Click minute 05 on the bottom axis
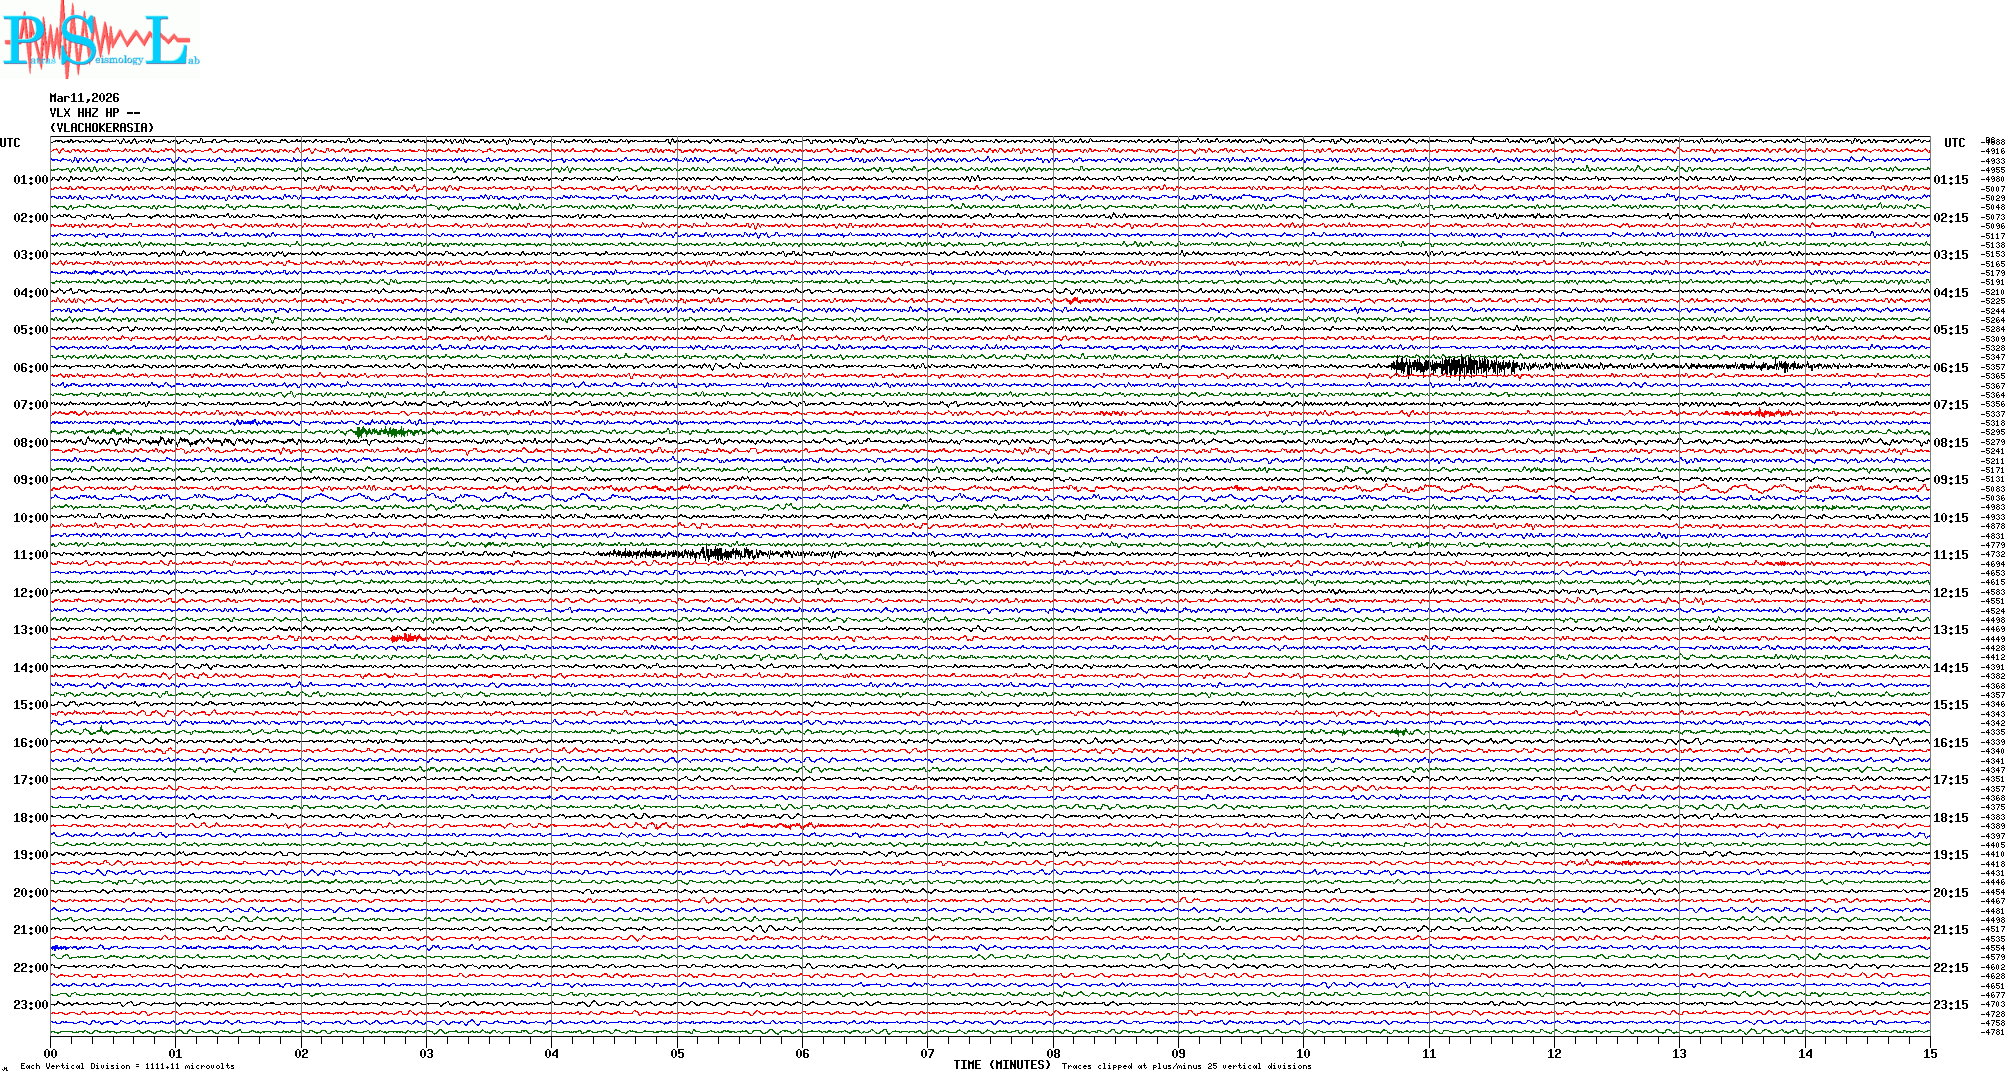The image size is (2010, 1080). [677, 1053]
